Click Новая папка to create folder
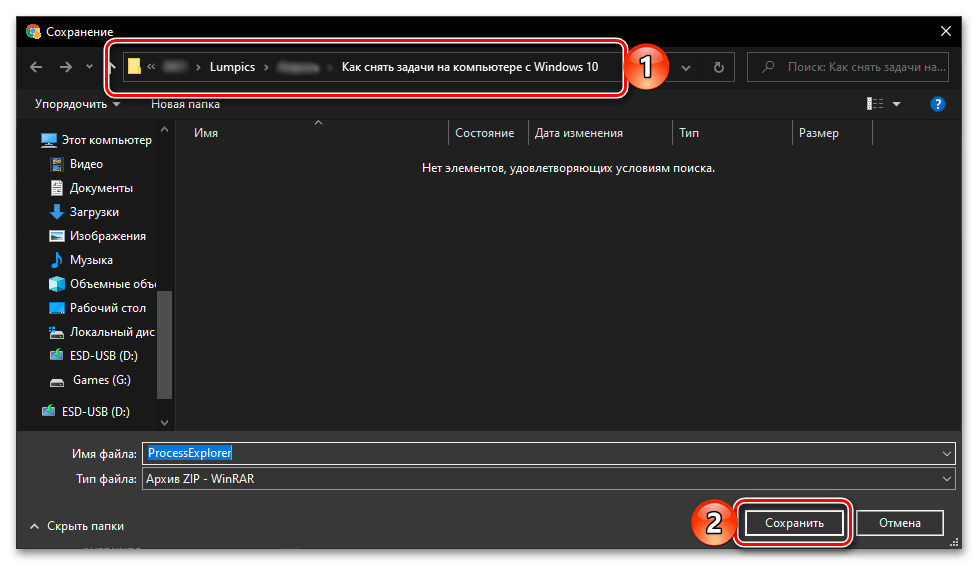Viewport: 978px width, 565px height. pyautogui.click(x=185, y=104)
